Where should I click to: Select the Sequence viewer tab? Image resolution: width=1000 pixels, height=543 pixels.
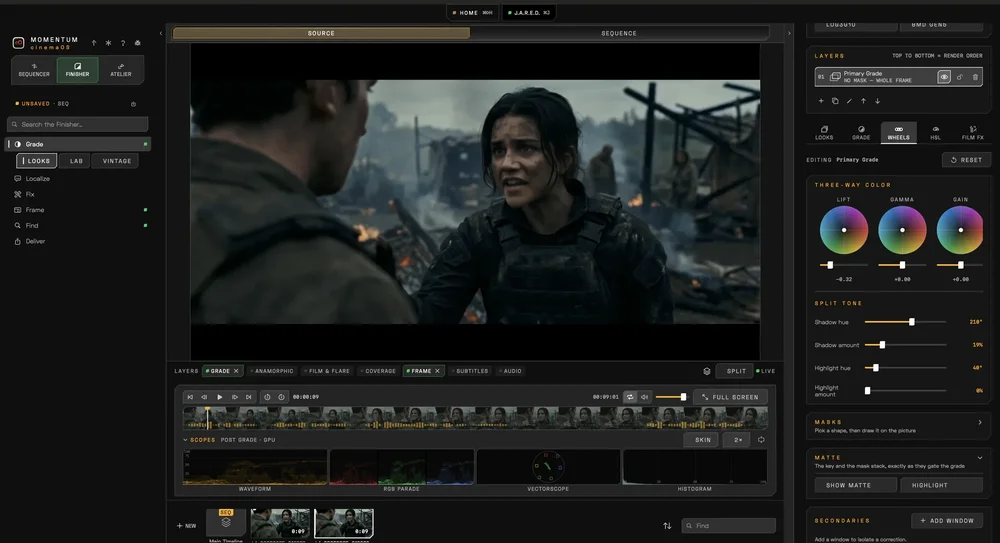(x=619, y=33)
